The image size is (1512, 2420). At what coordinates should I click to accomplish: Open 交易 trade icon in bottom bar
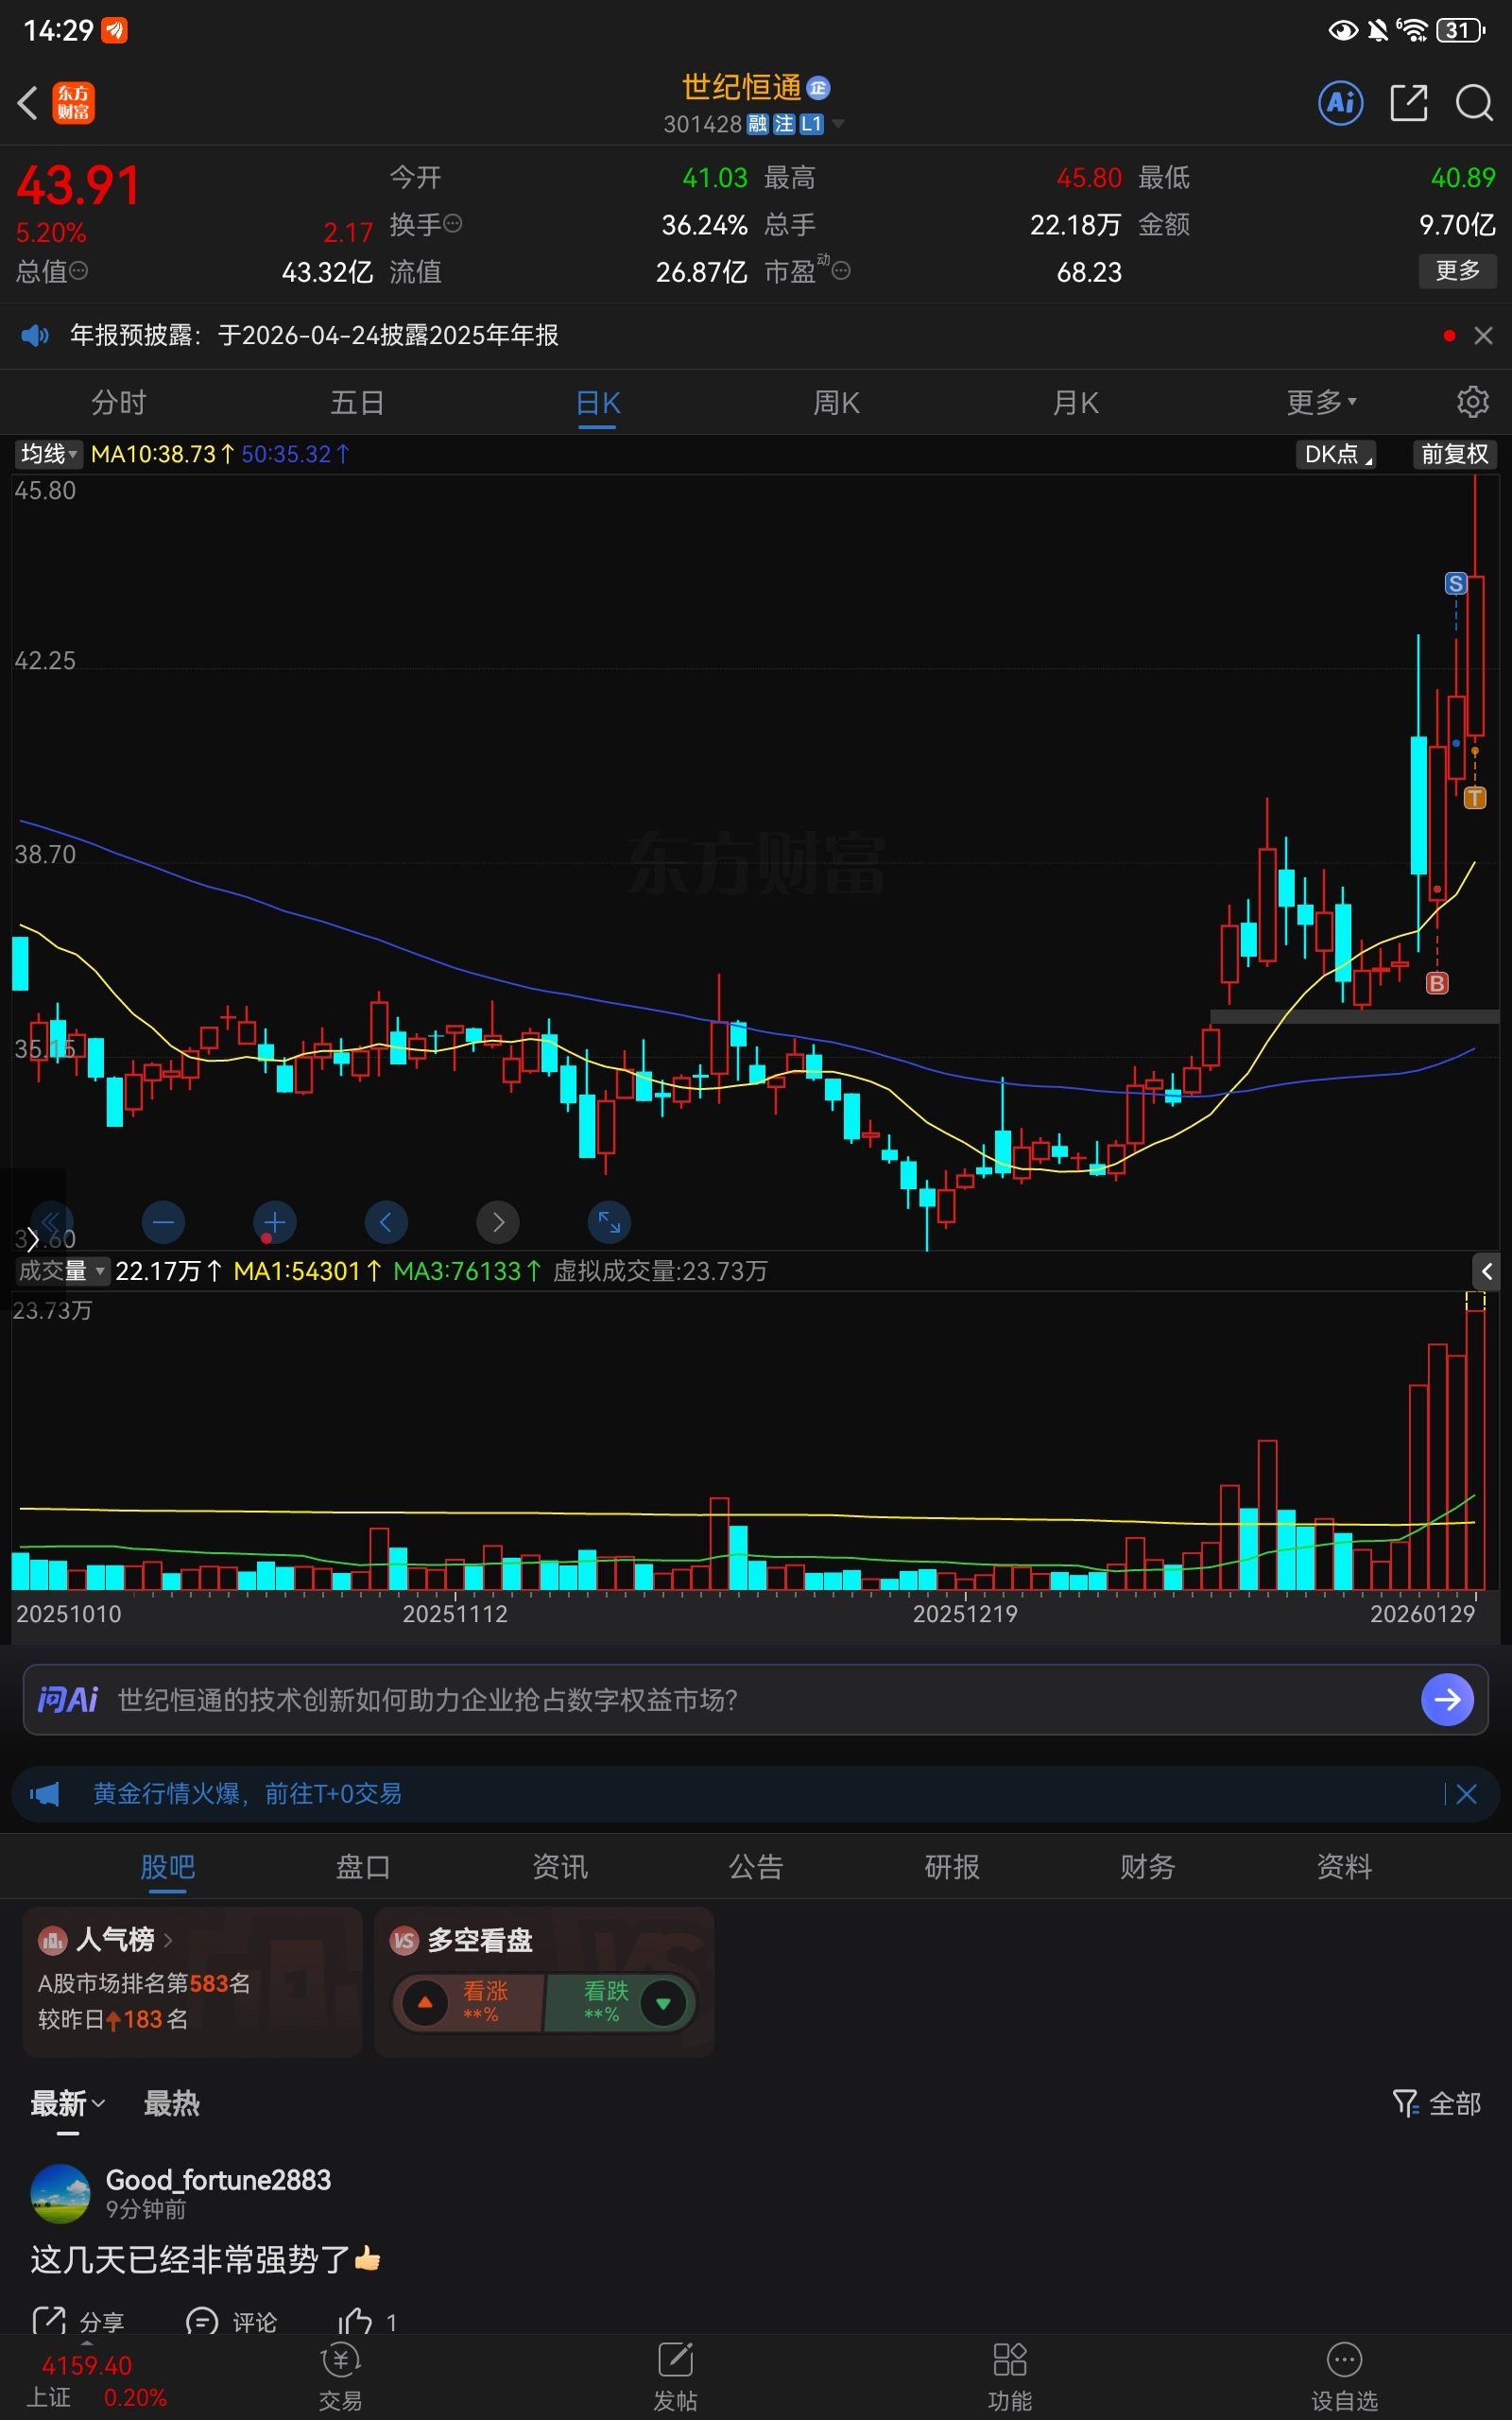pos(340,2361)
